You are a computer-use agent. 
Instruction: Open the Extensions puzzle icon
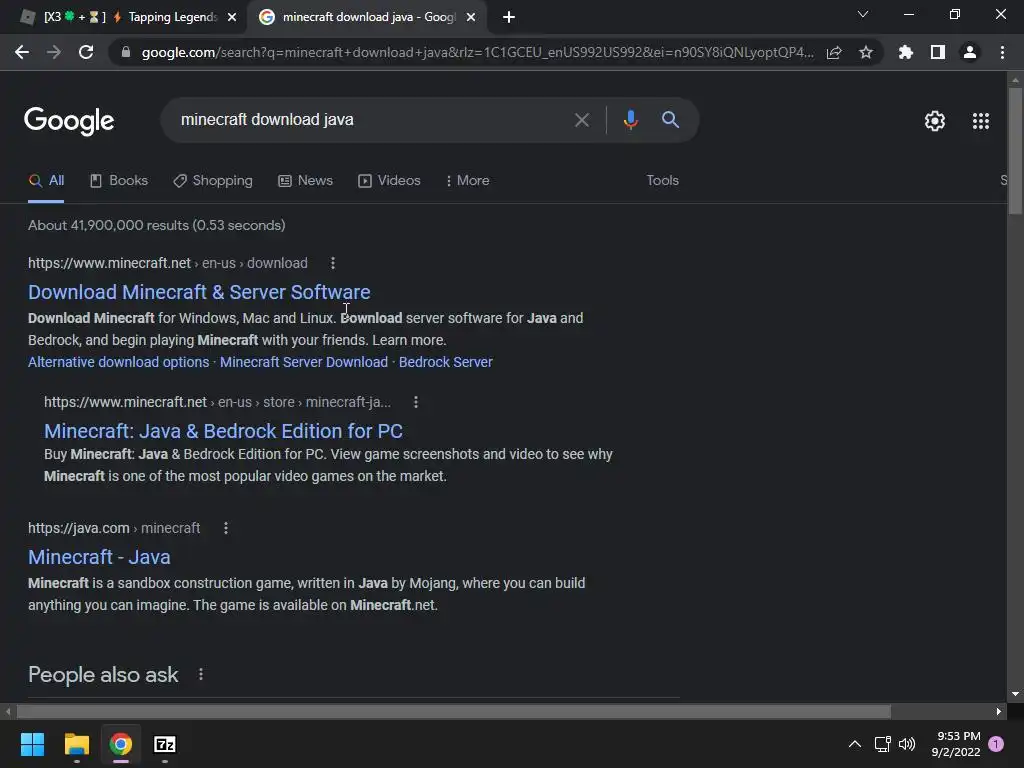coord(905,52)
